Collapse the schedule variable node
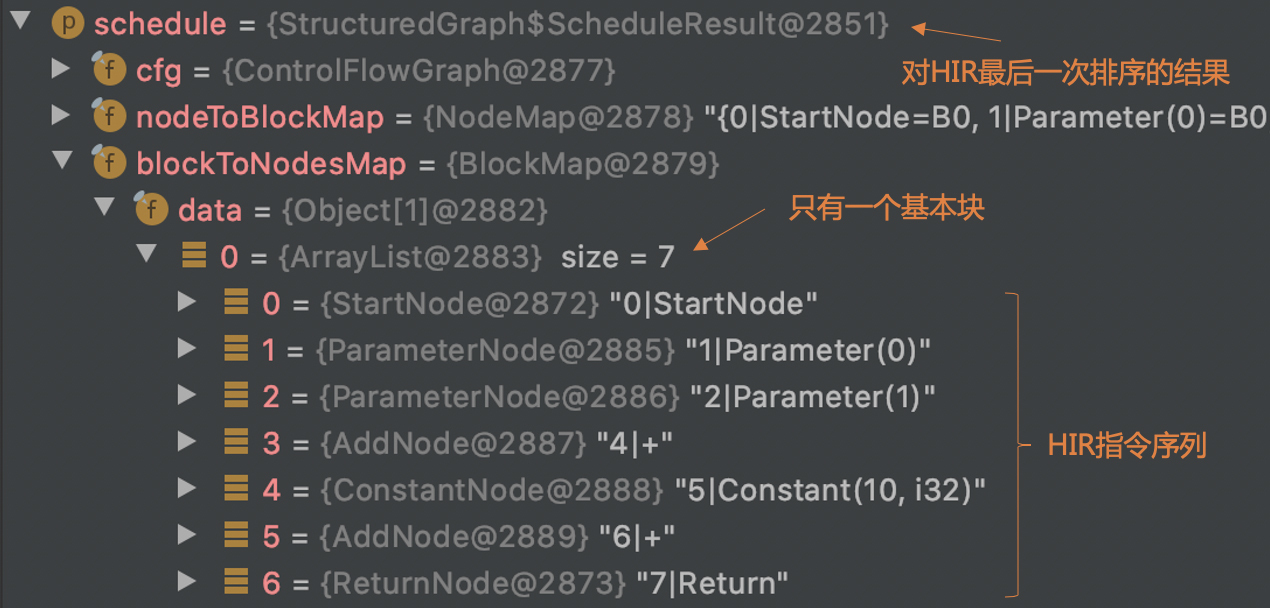 pos(20,23)
